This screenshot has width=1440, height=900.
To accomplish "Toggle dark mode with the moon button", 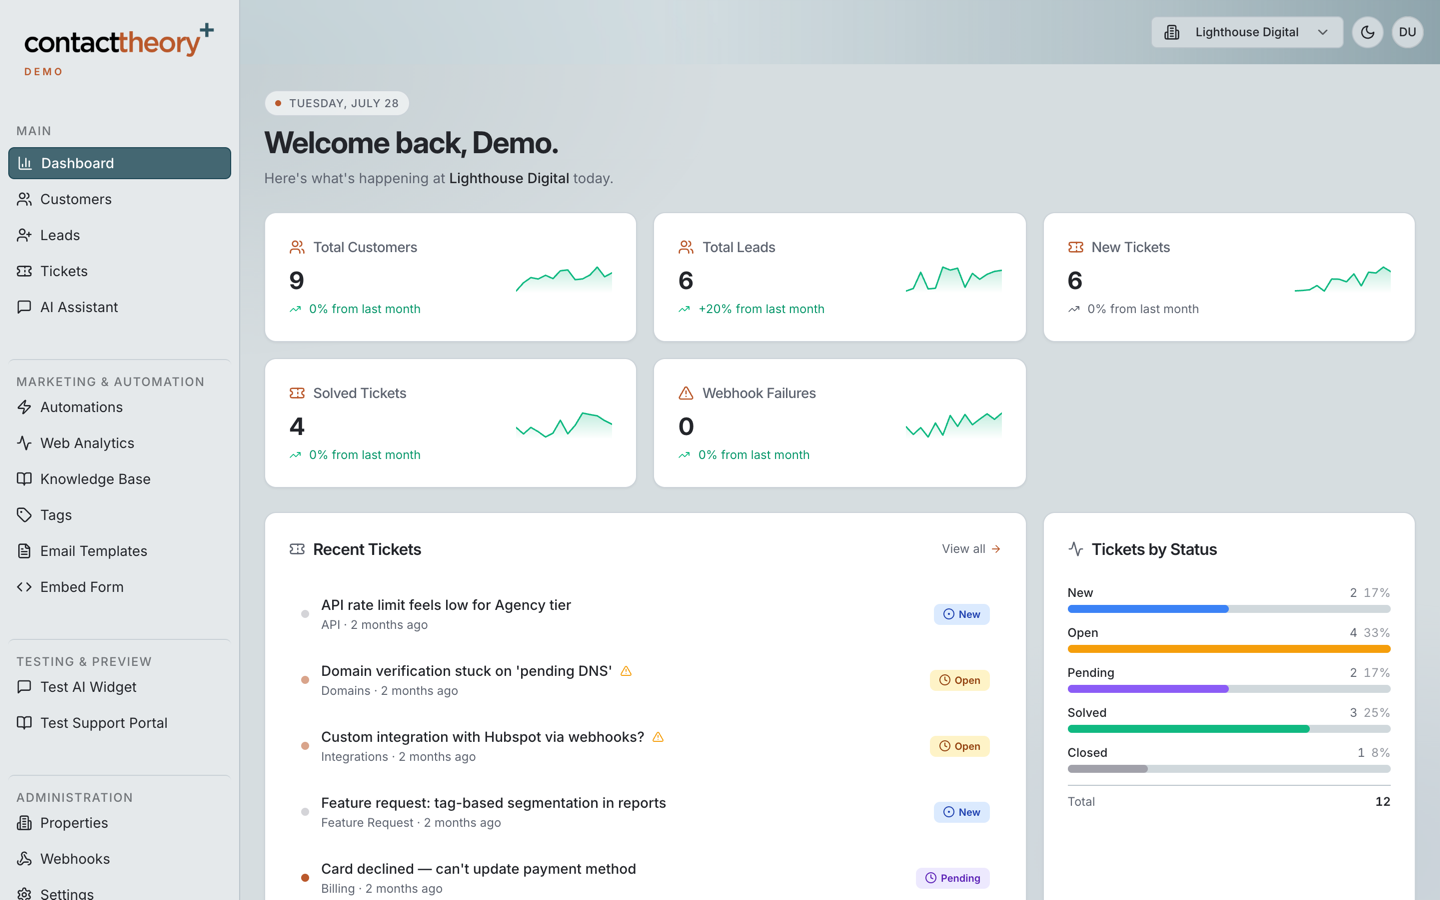I will tap(1367, 32).
